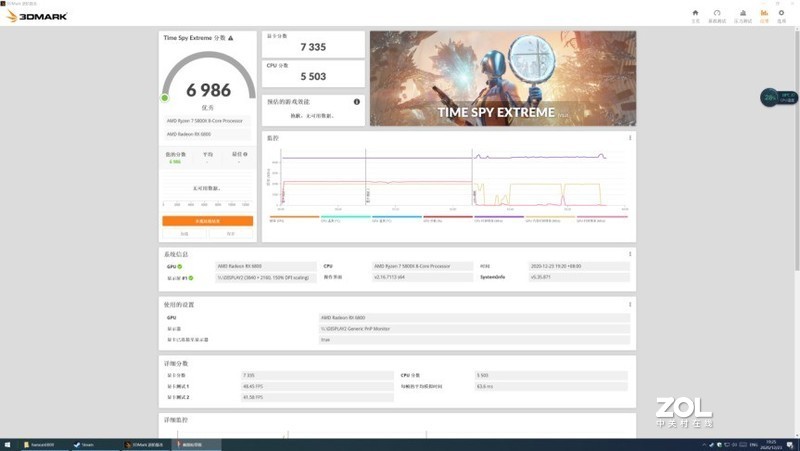Click the 63.6 ms average simulation time value
This screenshot has width=800, height=451.
551,386
